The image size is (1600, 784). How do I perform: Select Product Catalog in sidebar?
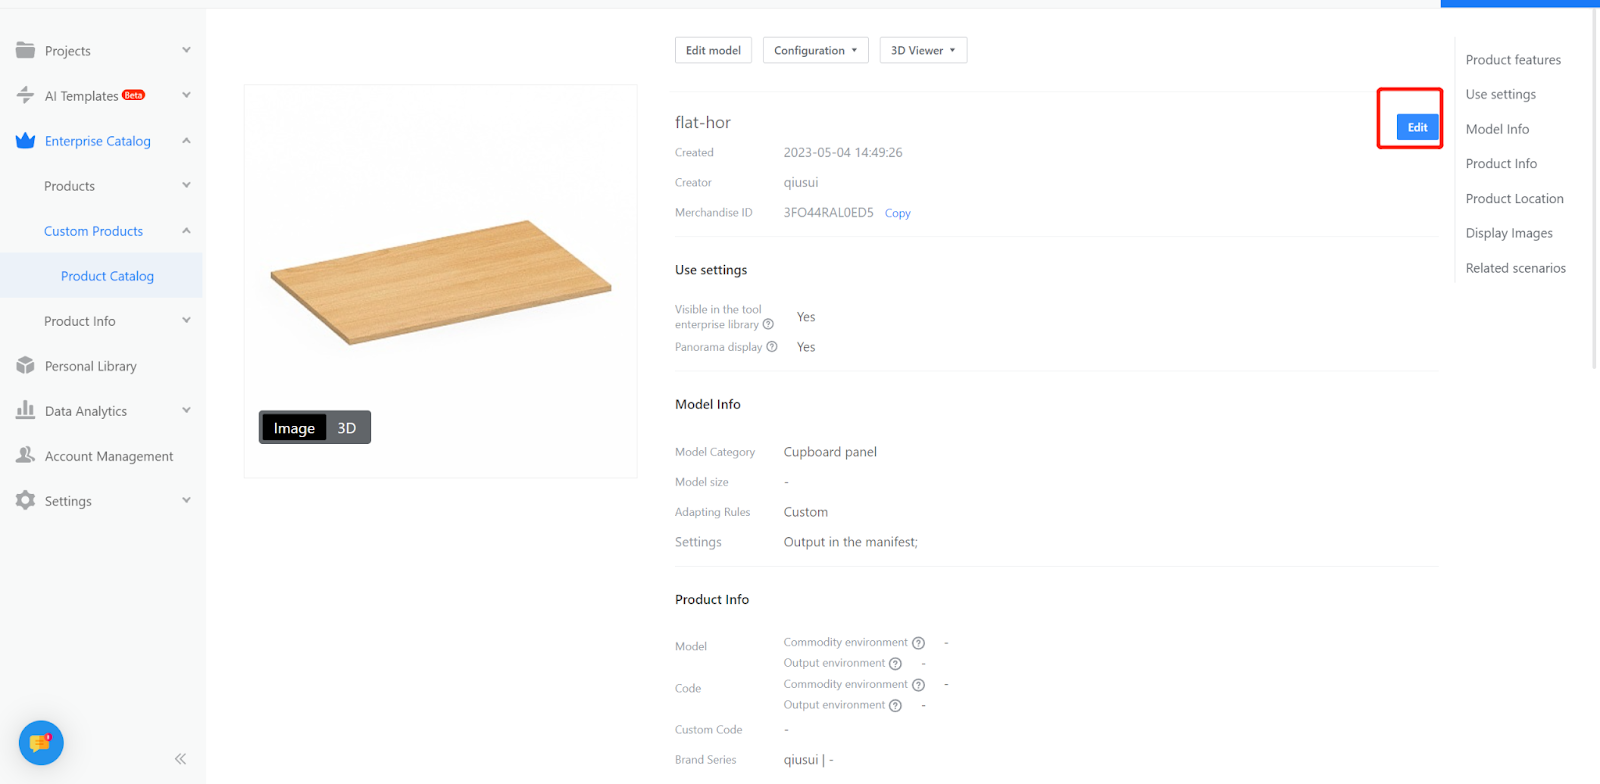click(107, 276)
